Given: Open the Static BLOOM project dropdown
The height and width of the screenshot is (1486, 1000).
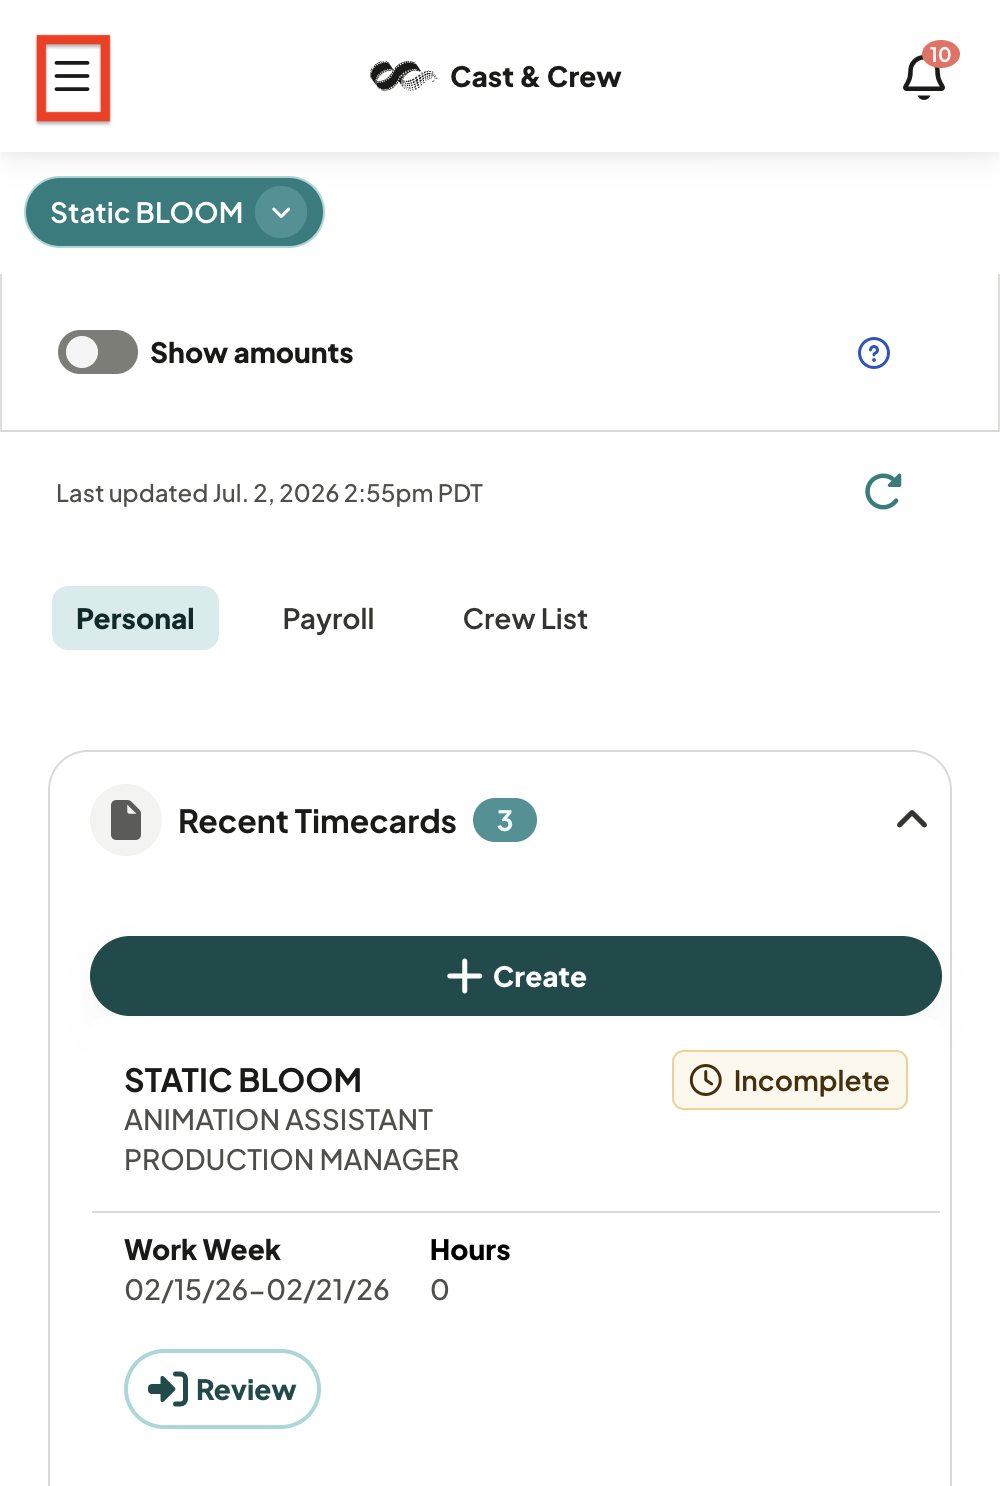Looking at the screenshot, I should click(x=174, y=212).
